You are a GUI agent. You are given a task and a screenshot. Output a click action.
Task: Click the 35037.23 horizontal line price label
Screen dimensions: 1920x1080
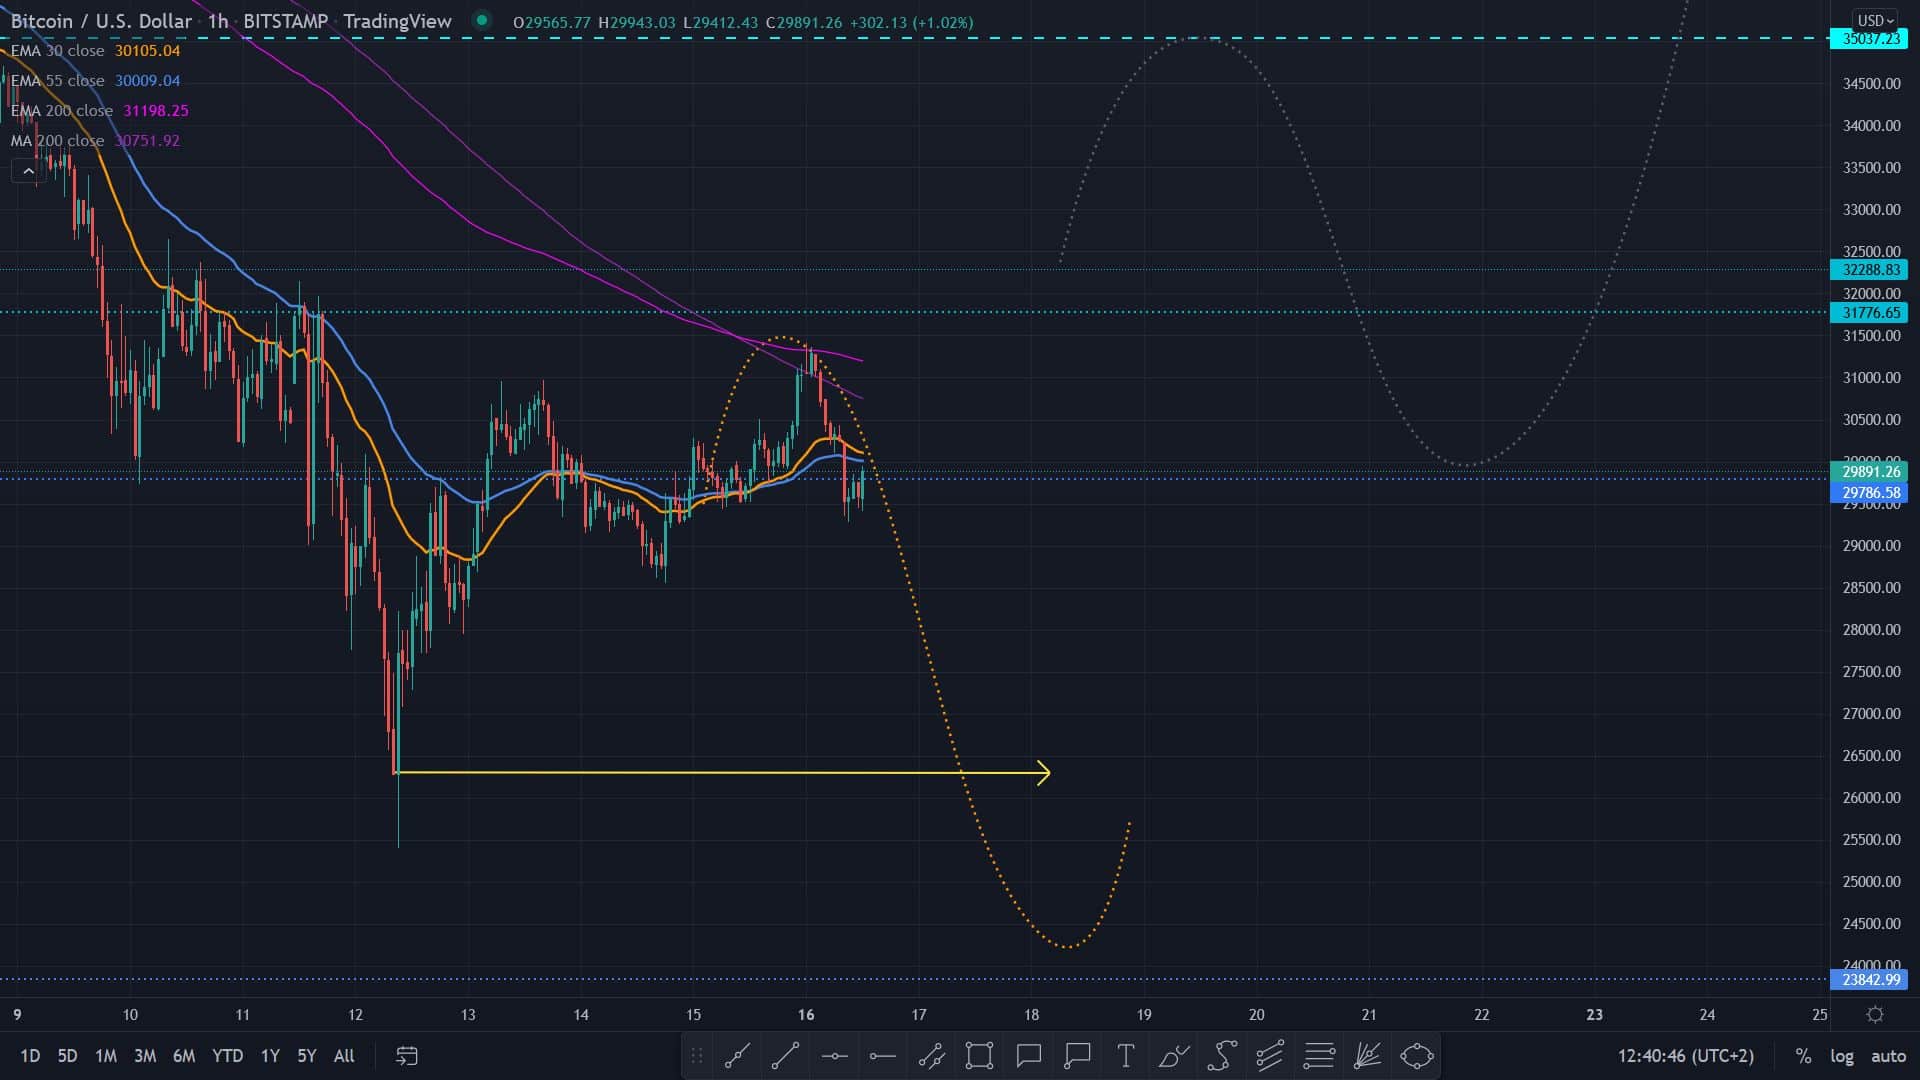1868,38
